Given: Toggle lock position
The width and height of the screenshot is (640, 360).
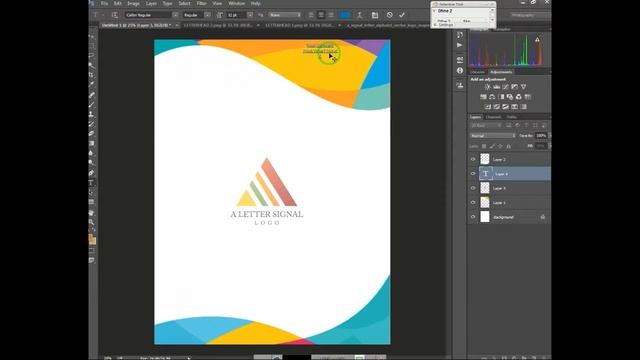Looking at the screenshot, I should (500, 146).
